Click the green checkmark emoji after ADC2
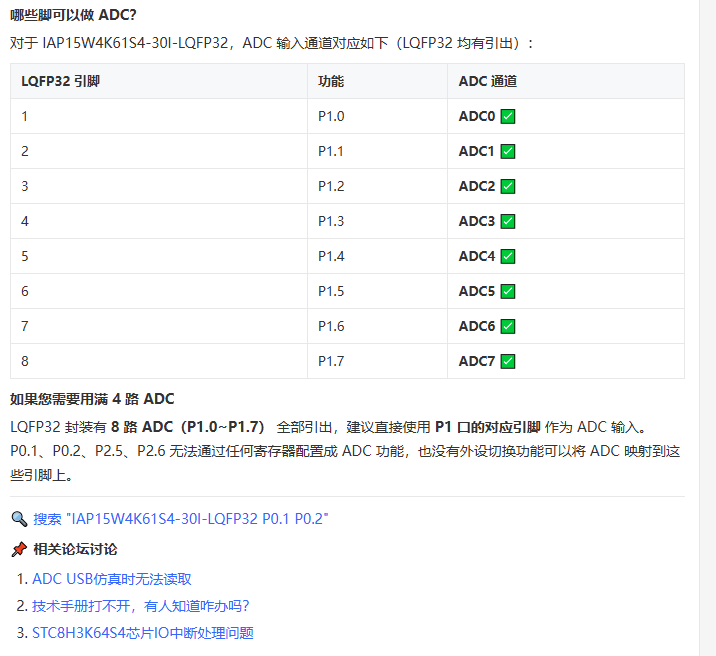This screenshot has width=716, height=656. click(x=508, y=186)
